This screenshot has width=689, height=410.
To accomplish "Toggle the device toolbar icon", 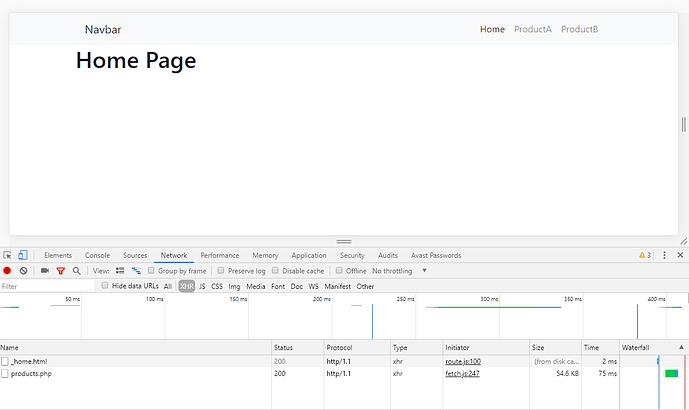I will coord(23,256).
